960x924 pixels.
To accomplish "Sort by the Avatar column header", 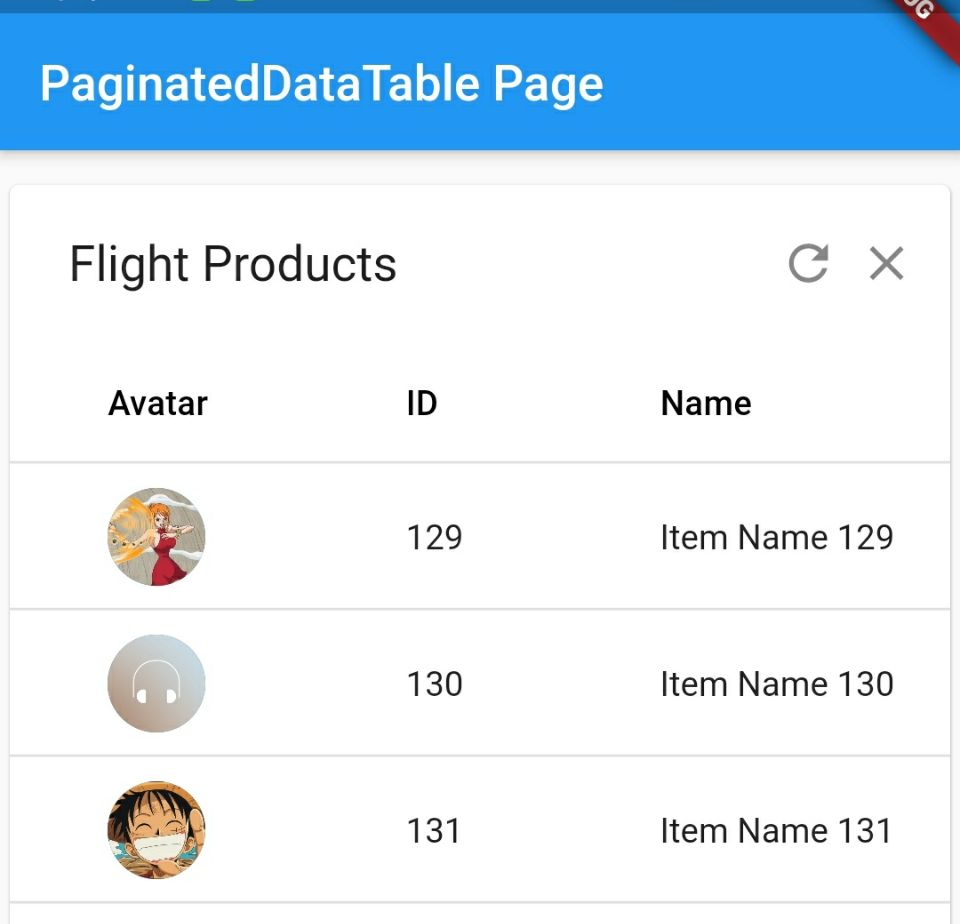I will click(158, 404).
